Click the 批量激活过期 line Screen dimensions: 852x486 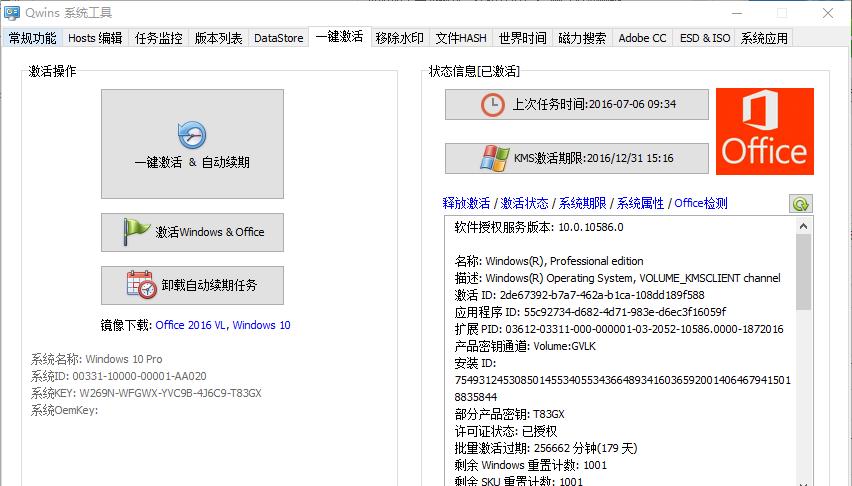pyautogui.click(x=546, y=448)
